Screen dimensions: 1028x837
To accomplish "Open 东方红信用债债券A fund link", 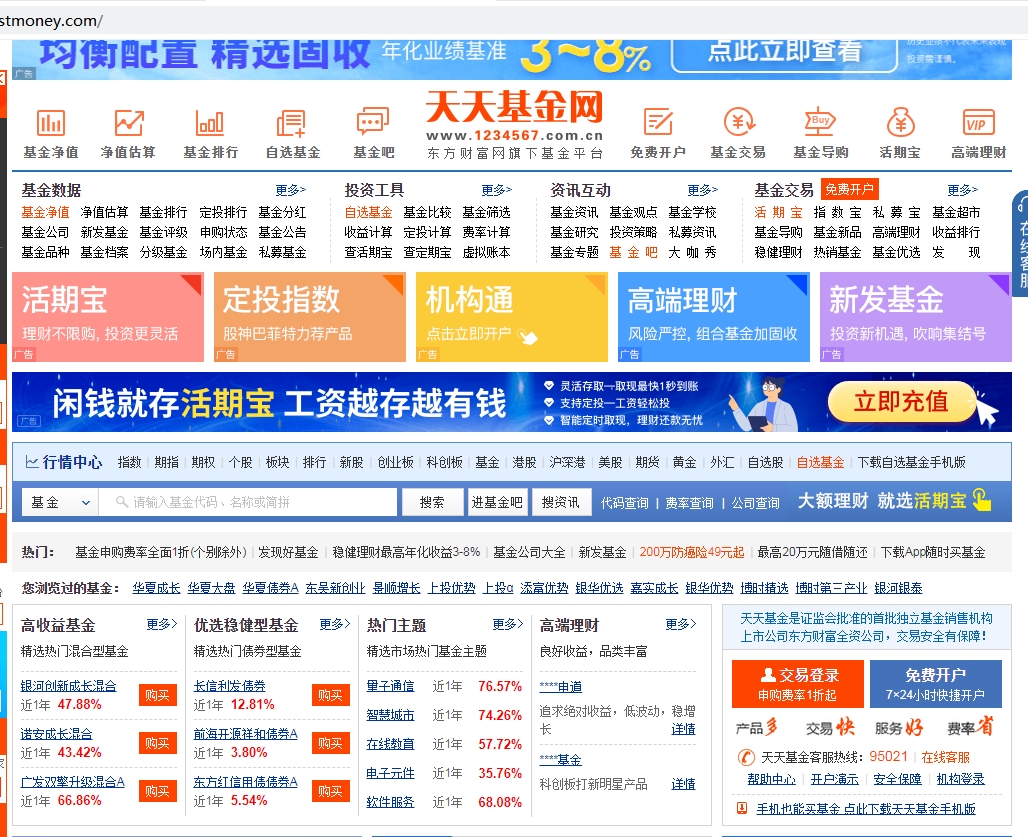I will (x=245, y=781).
